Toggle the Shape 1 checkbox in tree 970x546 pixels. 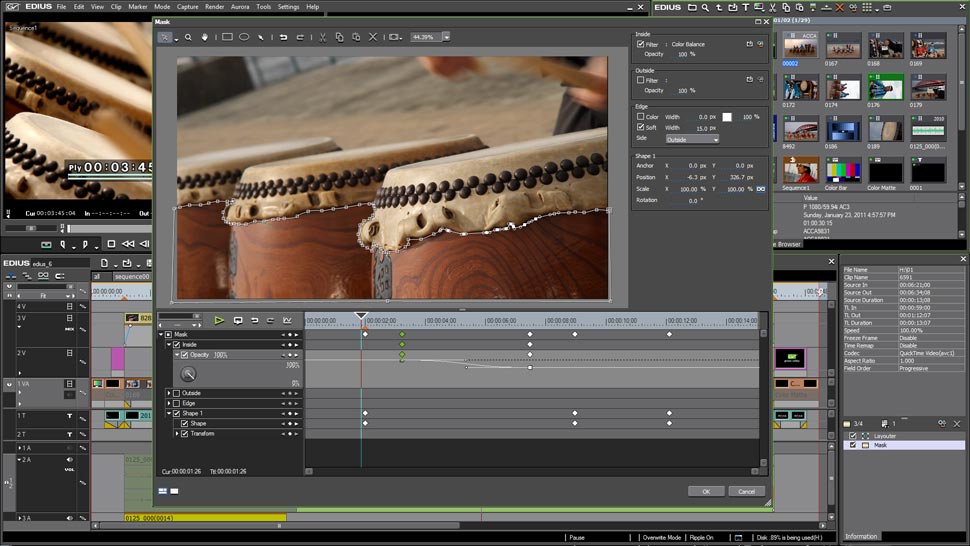pos(177,414)
